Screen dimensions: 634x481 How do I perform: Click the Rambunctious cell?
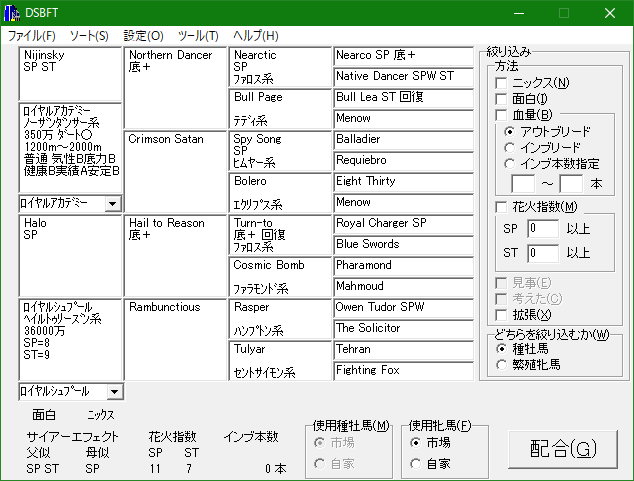(x=175, y=340)
